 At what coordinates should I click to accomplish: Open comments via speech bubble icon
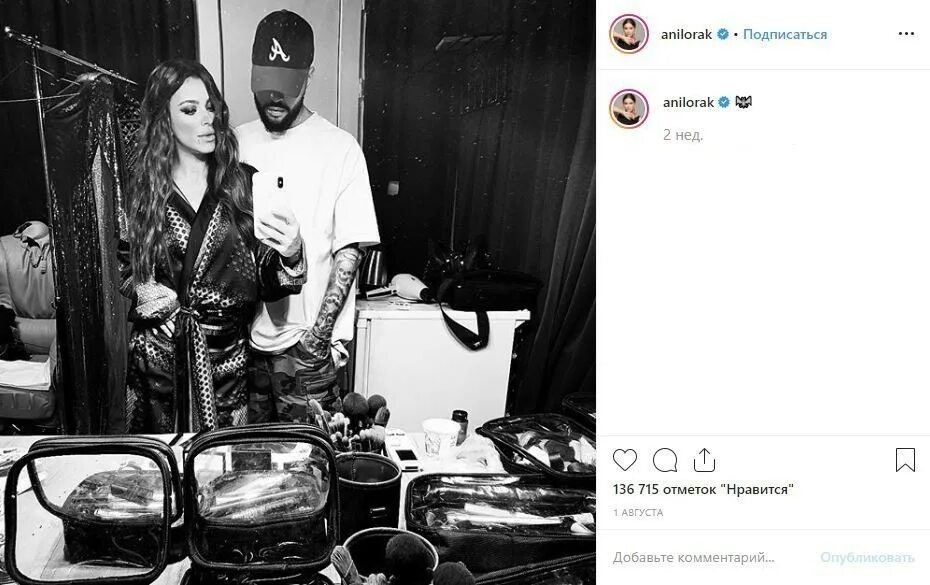point(665,460)
